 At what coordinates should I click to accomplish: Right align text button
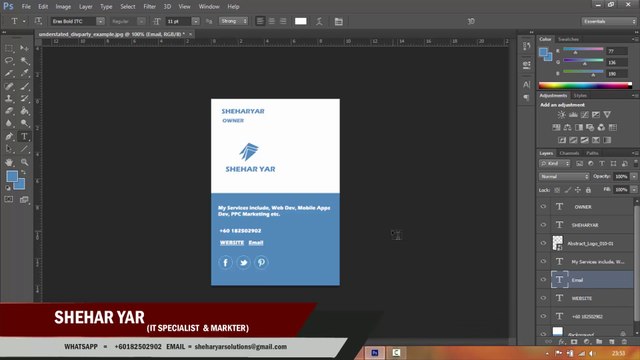pyautogui.click(x=283, y=21)
